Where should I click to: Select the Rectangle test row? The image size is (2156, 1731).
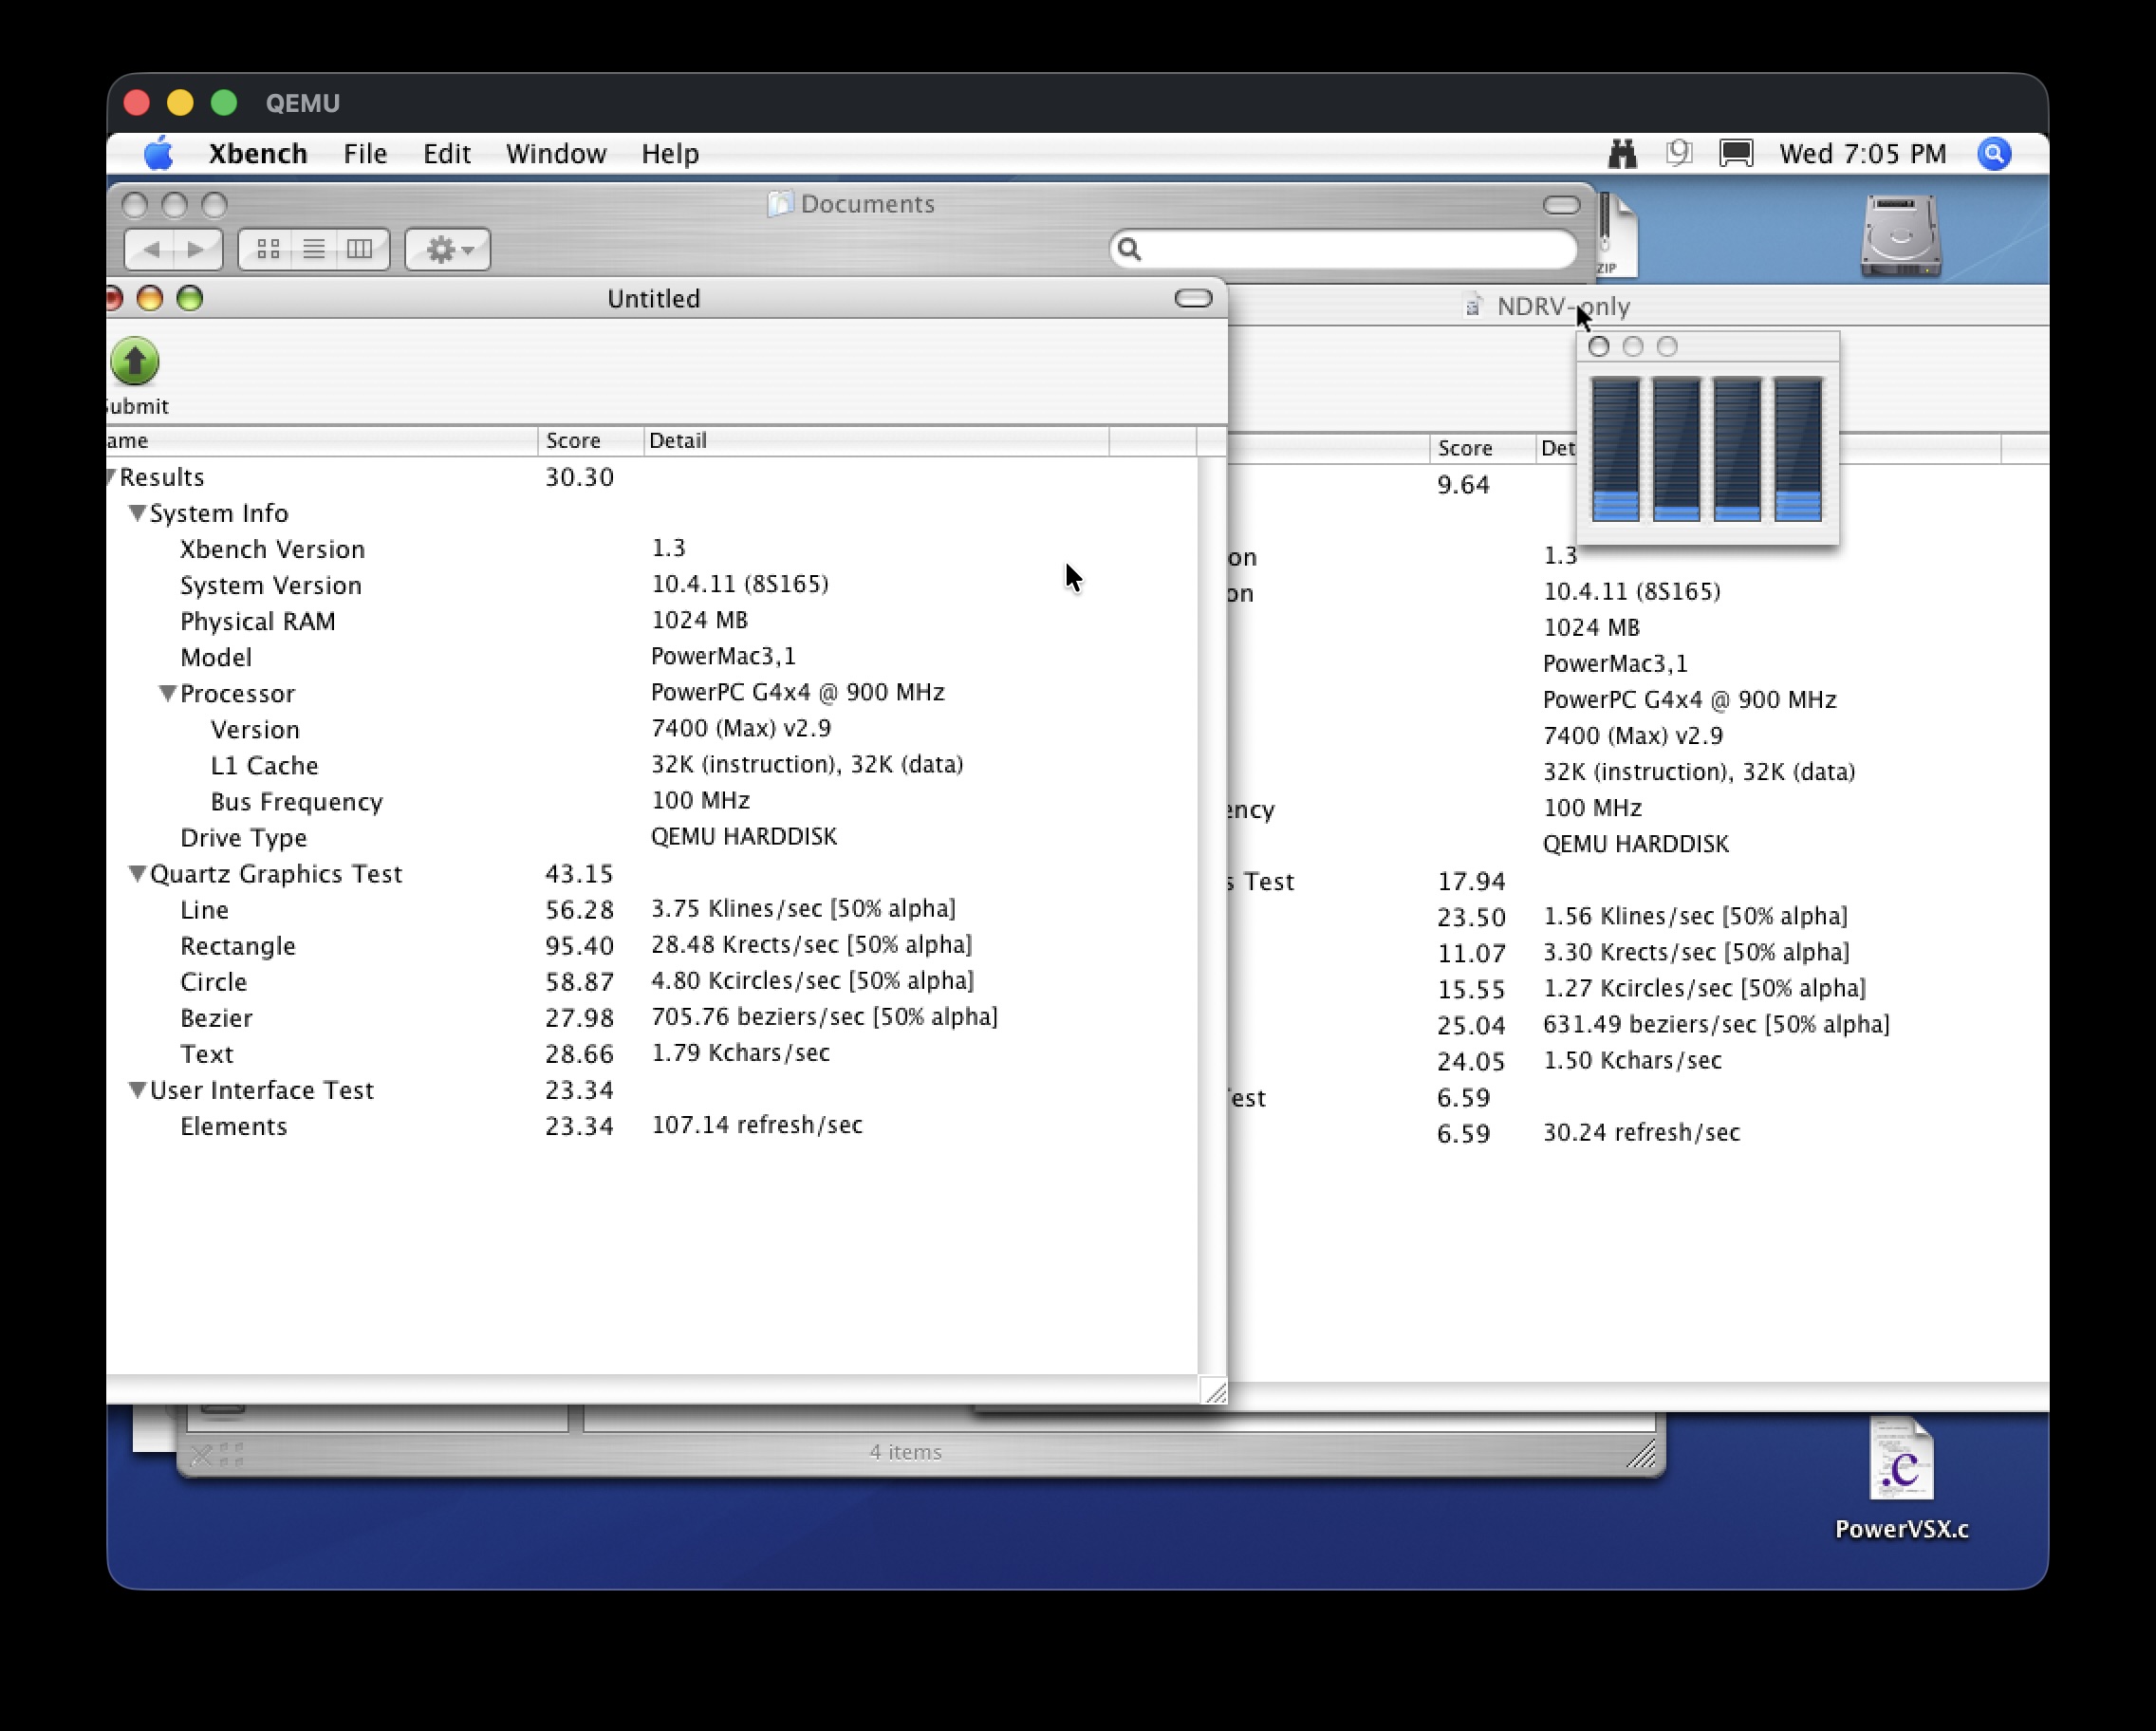(x=651, y=946)
